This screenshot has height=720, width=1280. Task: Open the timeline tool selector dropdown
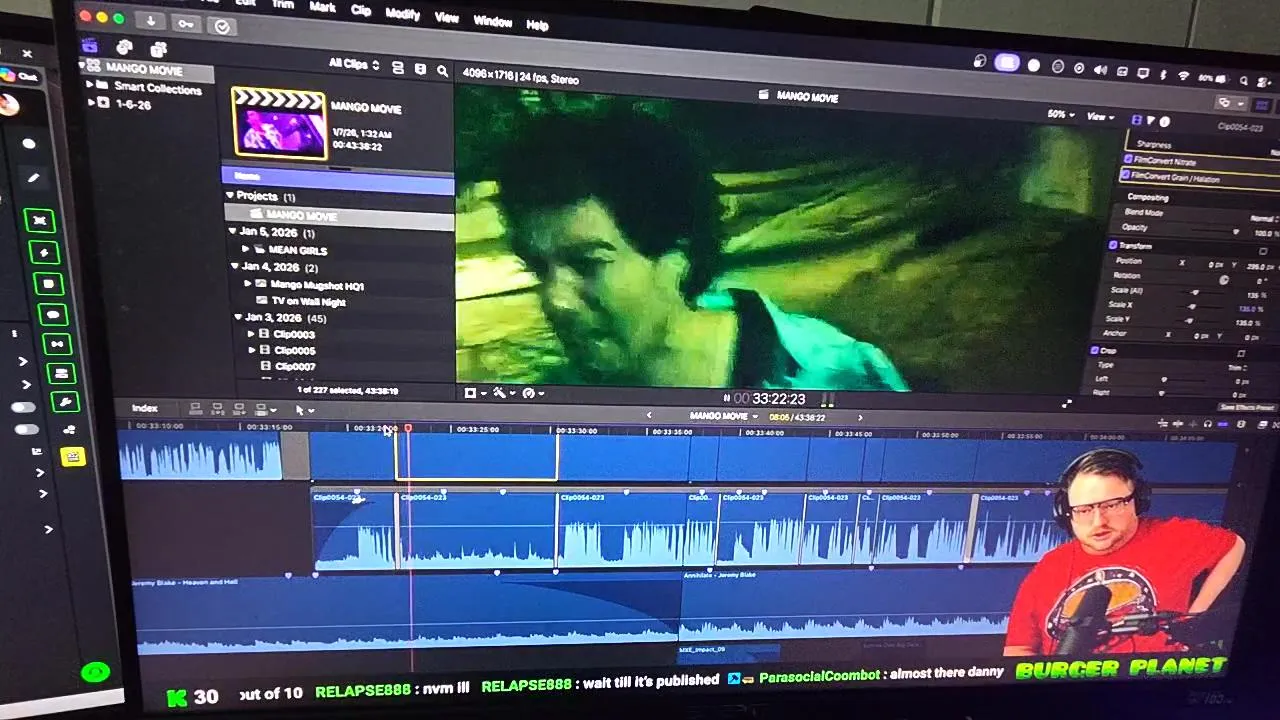tap(305, 409)
